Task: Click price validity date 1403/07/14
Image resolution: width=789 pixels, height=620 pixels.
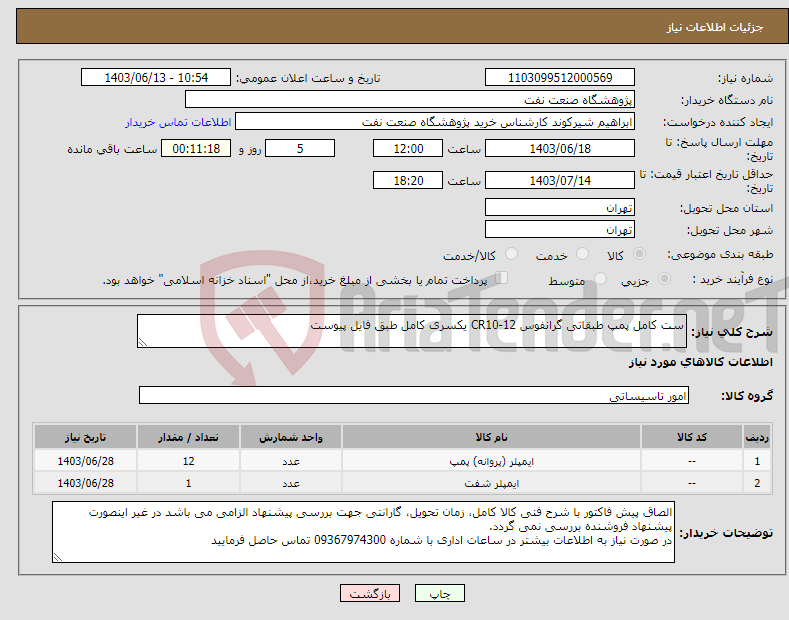Action: tap(560, 180)
